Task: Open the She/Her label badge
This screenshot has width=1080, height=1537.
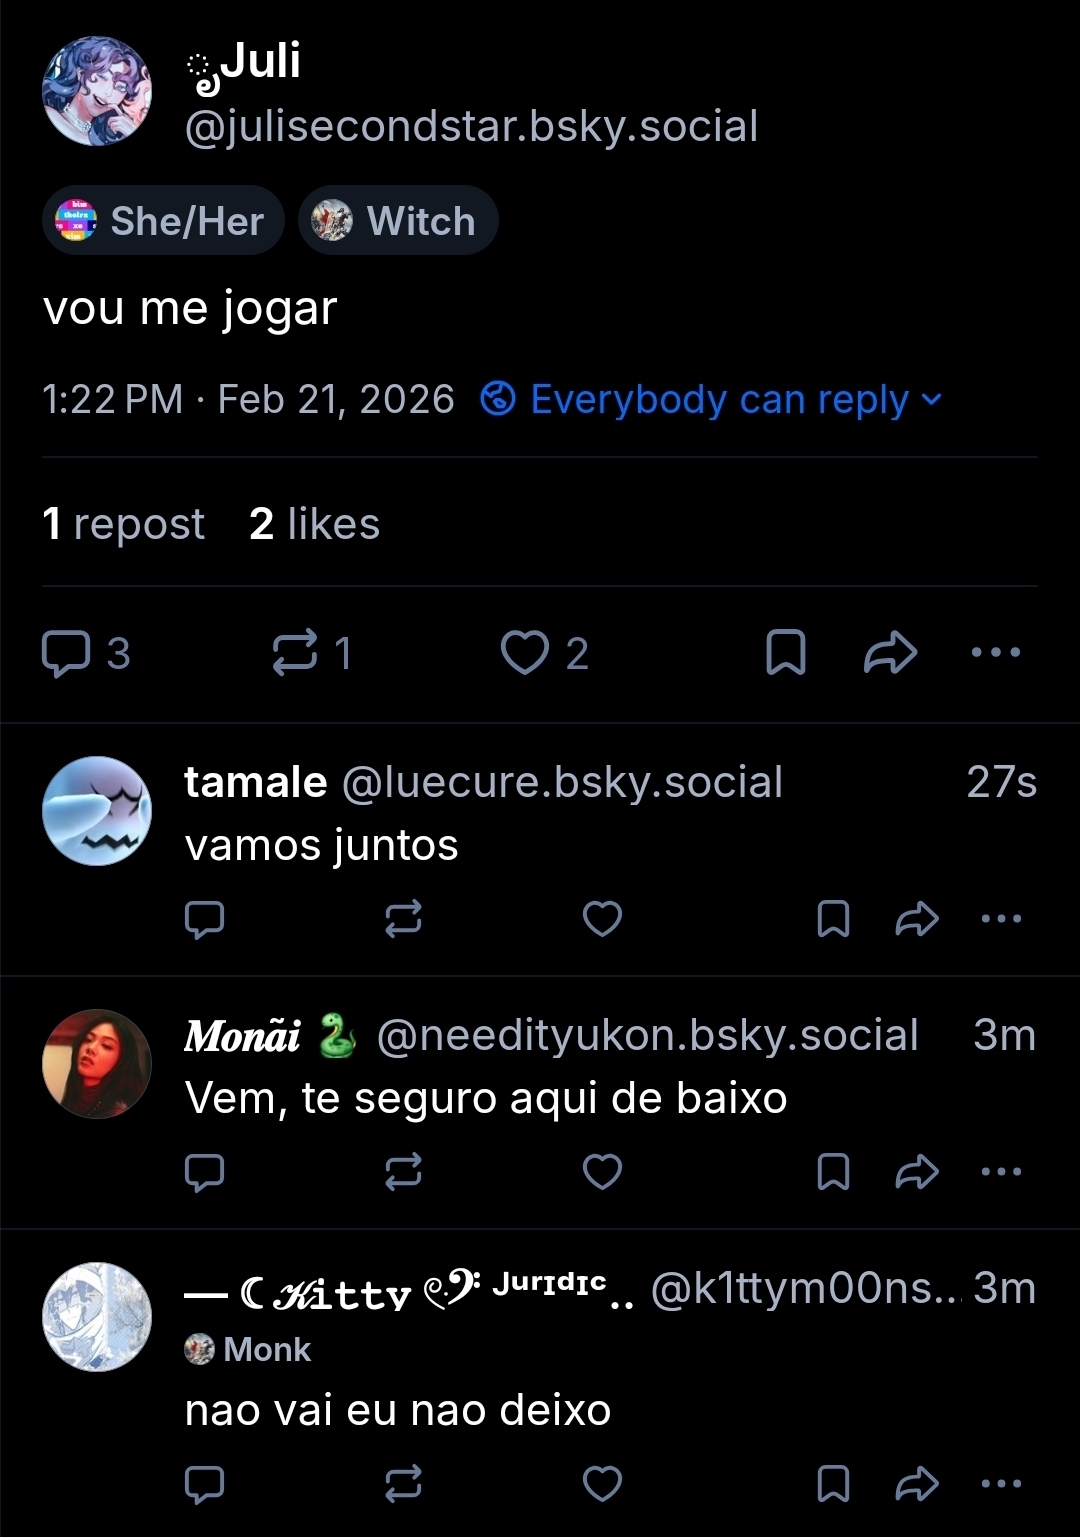Action: (x=163, y=221)
